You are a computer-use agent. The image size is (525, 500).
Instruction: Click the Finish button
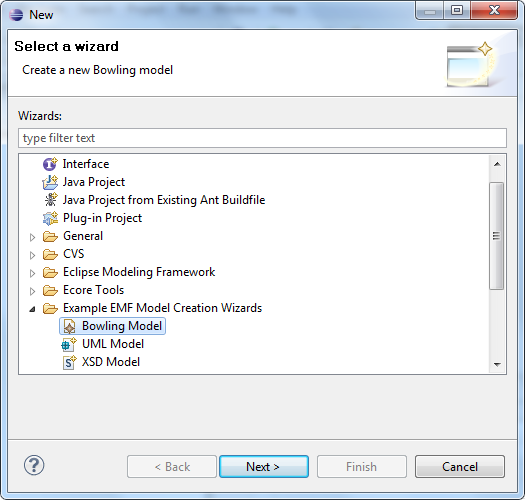click(x=362, y=467)
